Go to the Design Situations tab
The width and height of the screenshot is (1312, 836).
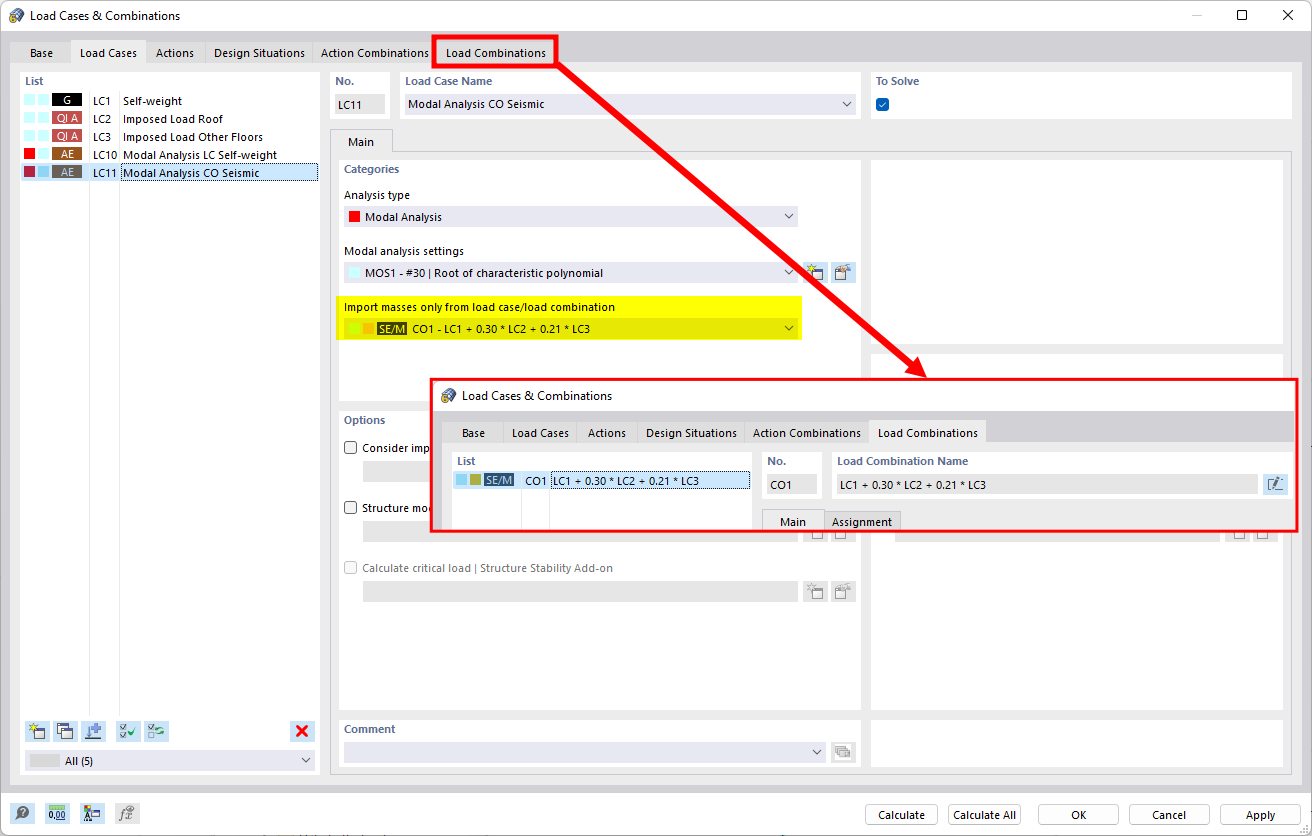click(x=259, y=53)
